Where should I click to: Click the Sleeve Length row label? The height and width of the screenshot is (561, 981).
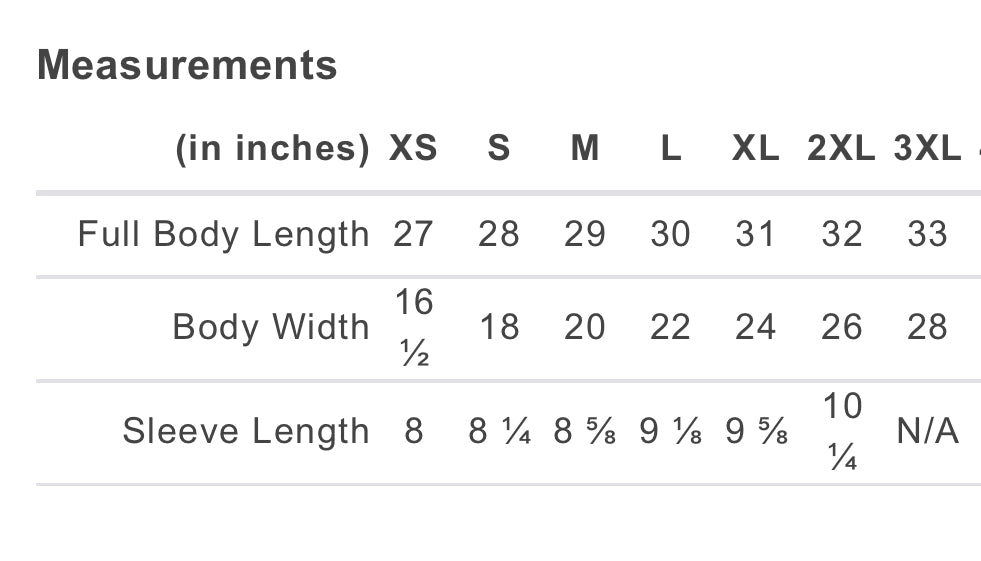245,431
